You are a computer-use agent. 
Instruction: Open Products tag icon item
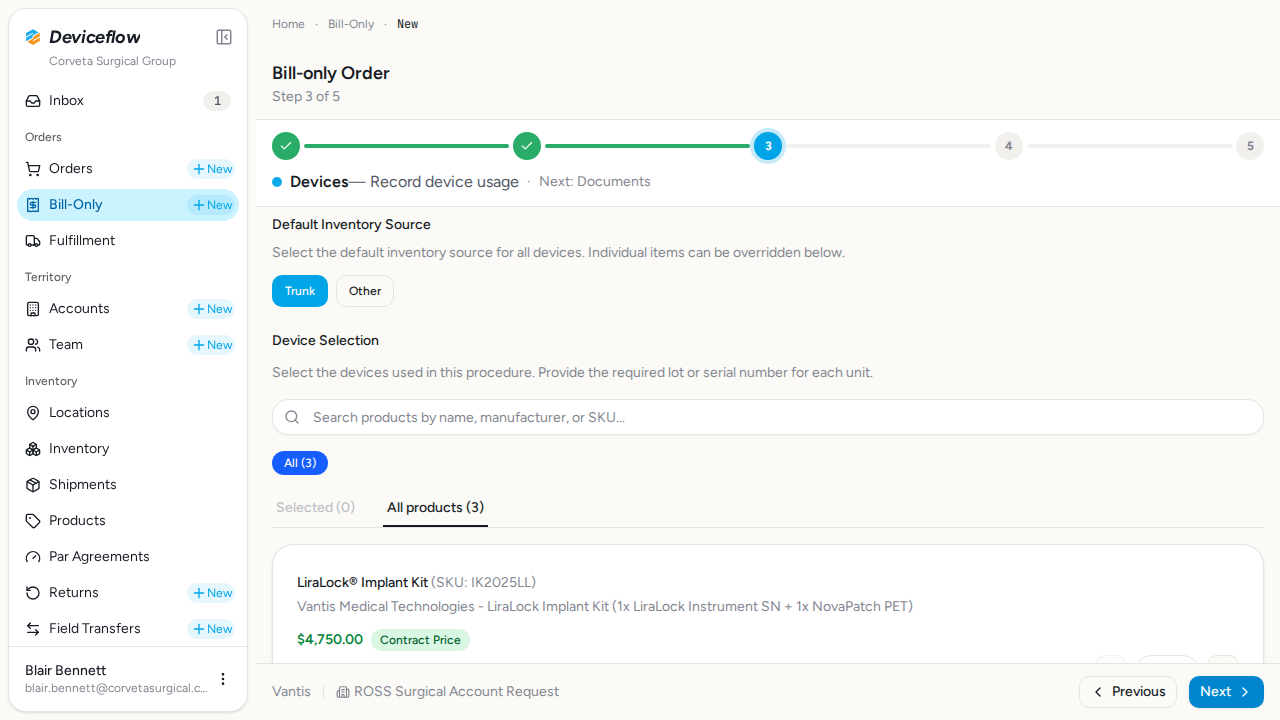[x=128, y=521]
